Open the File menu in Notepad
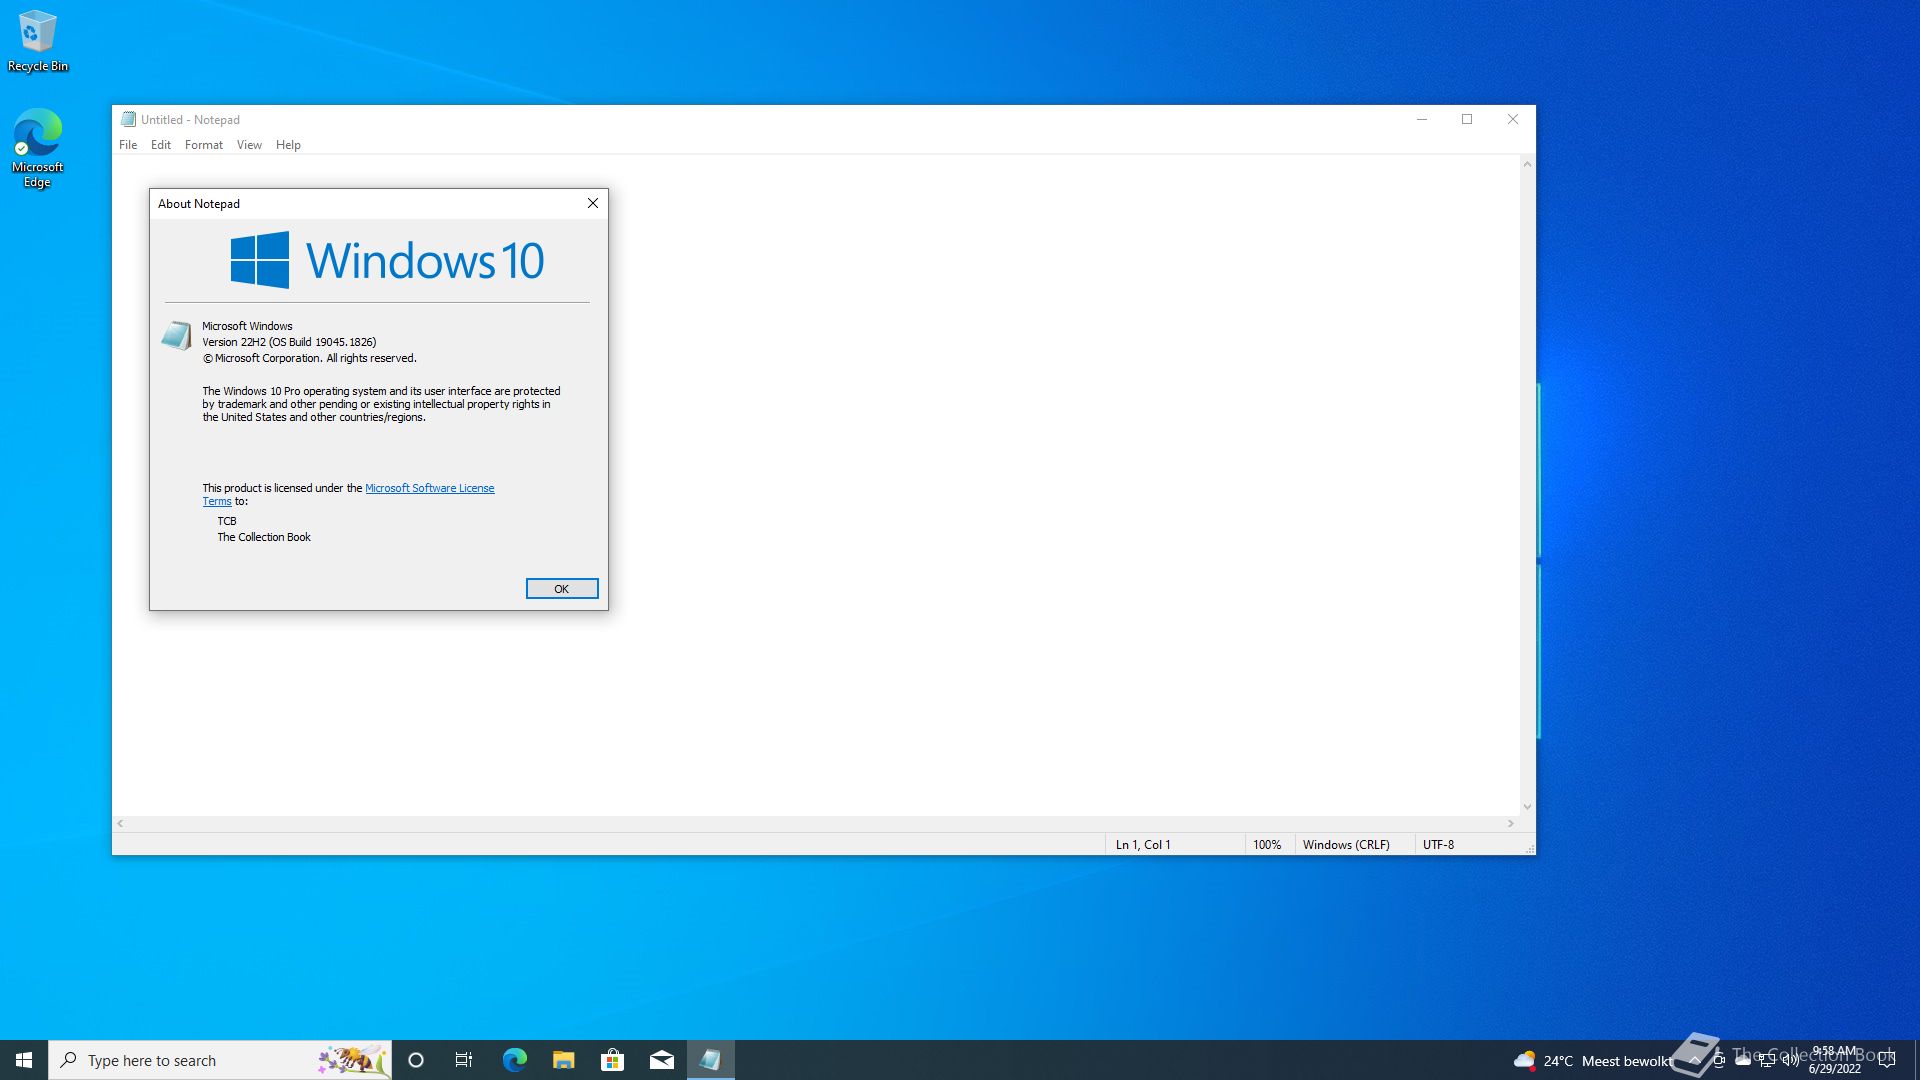 [x=128, y=145]
